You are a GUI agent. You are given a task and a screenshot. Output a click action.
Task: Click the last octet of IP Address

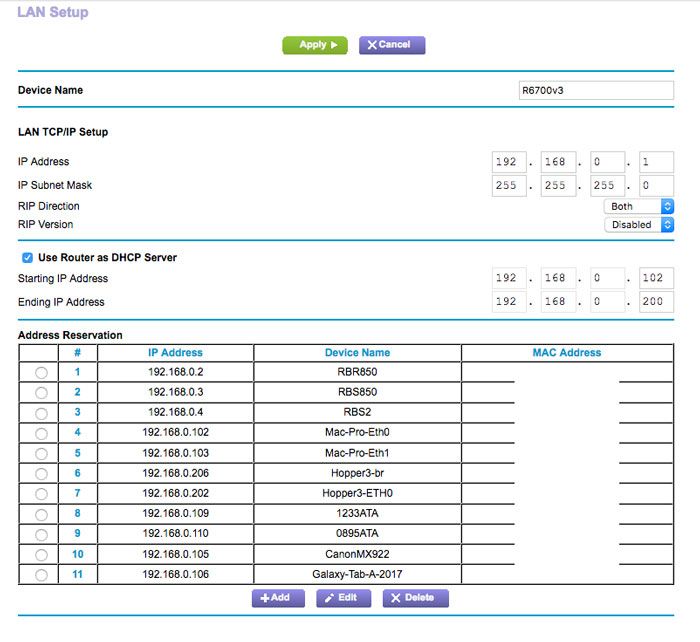tap(657, 162)
